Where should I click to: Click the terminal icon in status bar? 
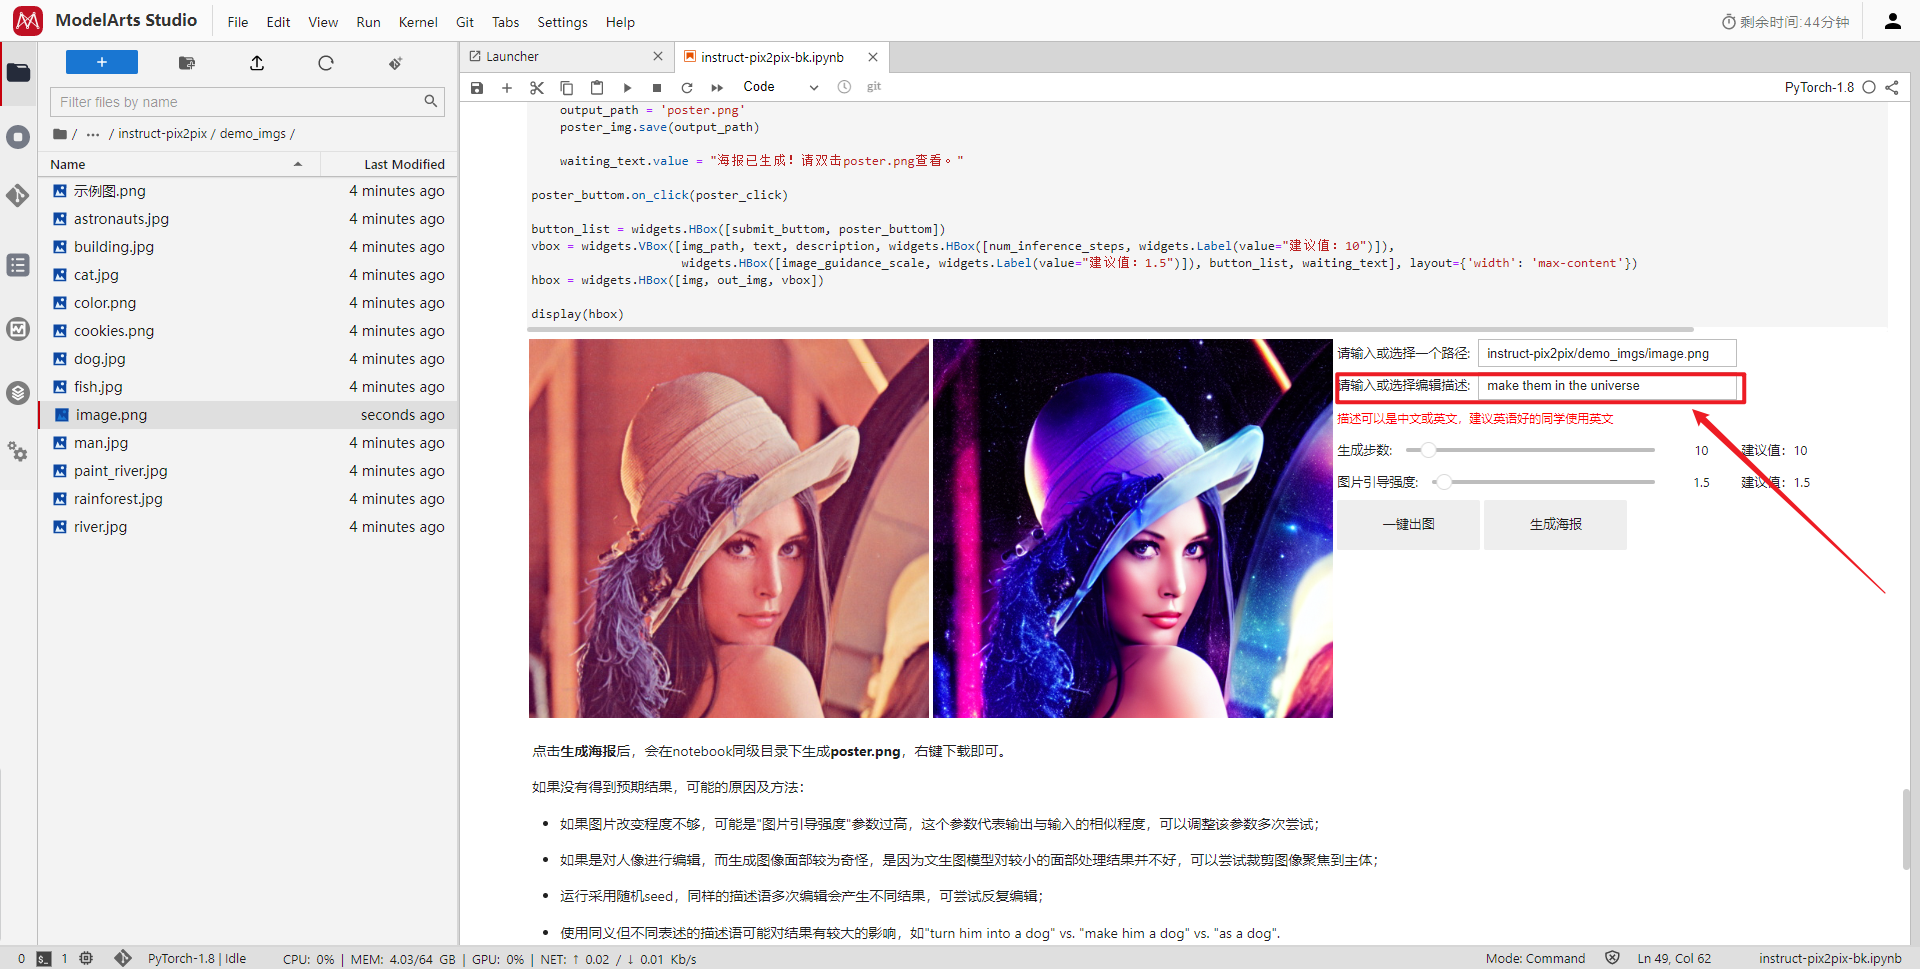pos(44,959)
